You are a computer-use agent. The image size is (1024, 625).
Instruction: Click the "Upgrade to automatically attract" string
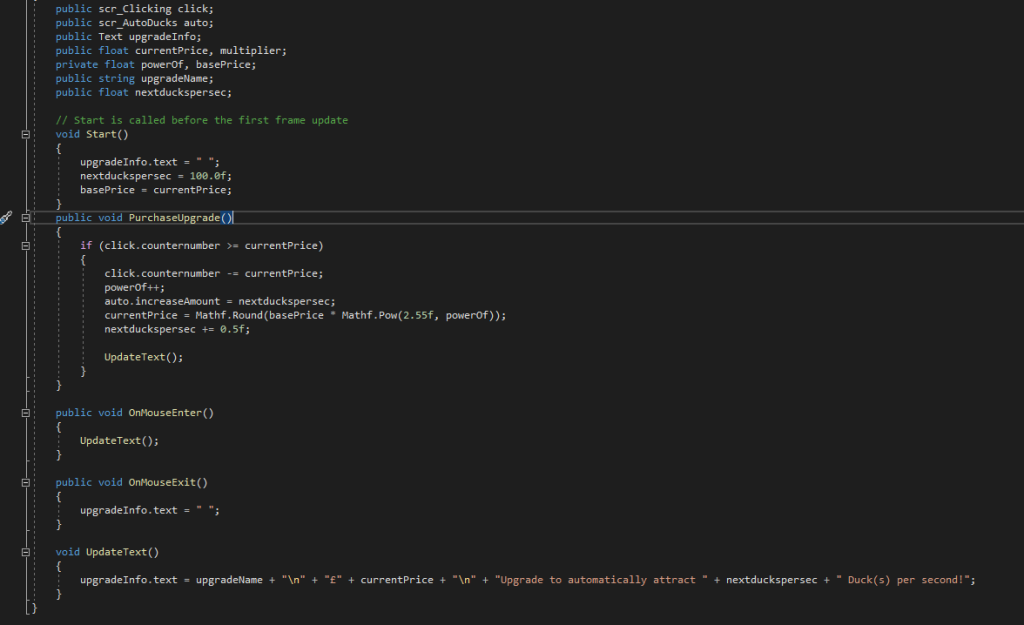pos(596,580)
